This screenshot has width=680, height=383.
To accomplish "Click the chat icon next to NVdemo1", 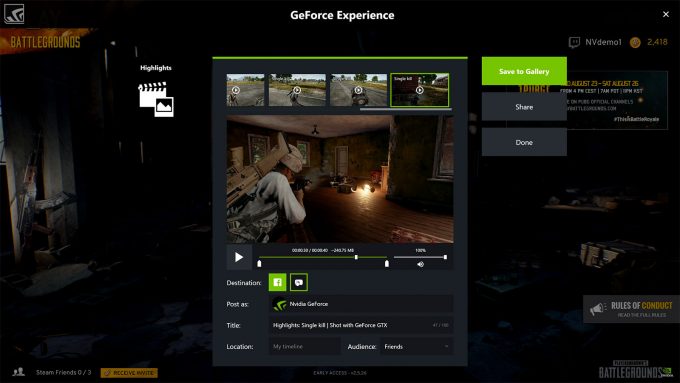I will (x=574, y=42).
